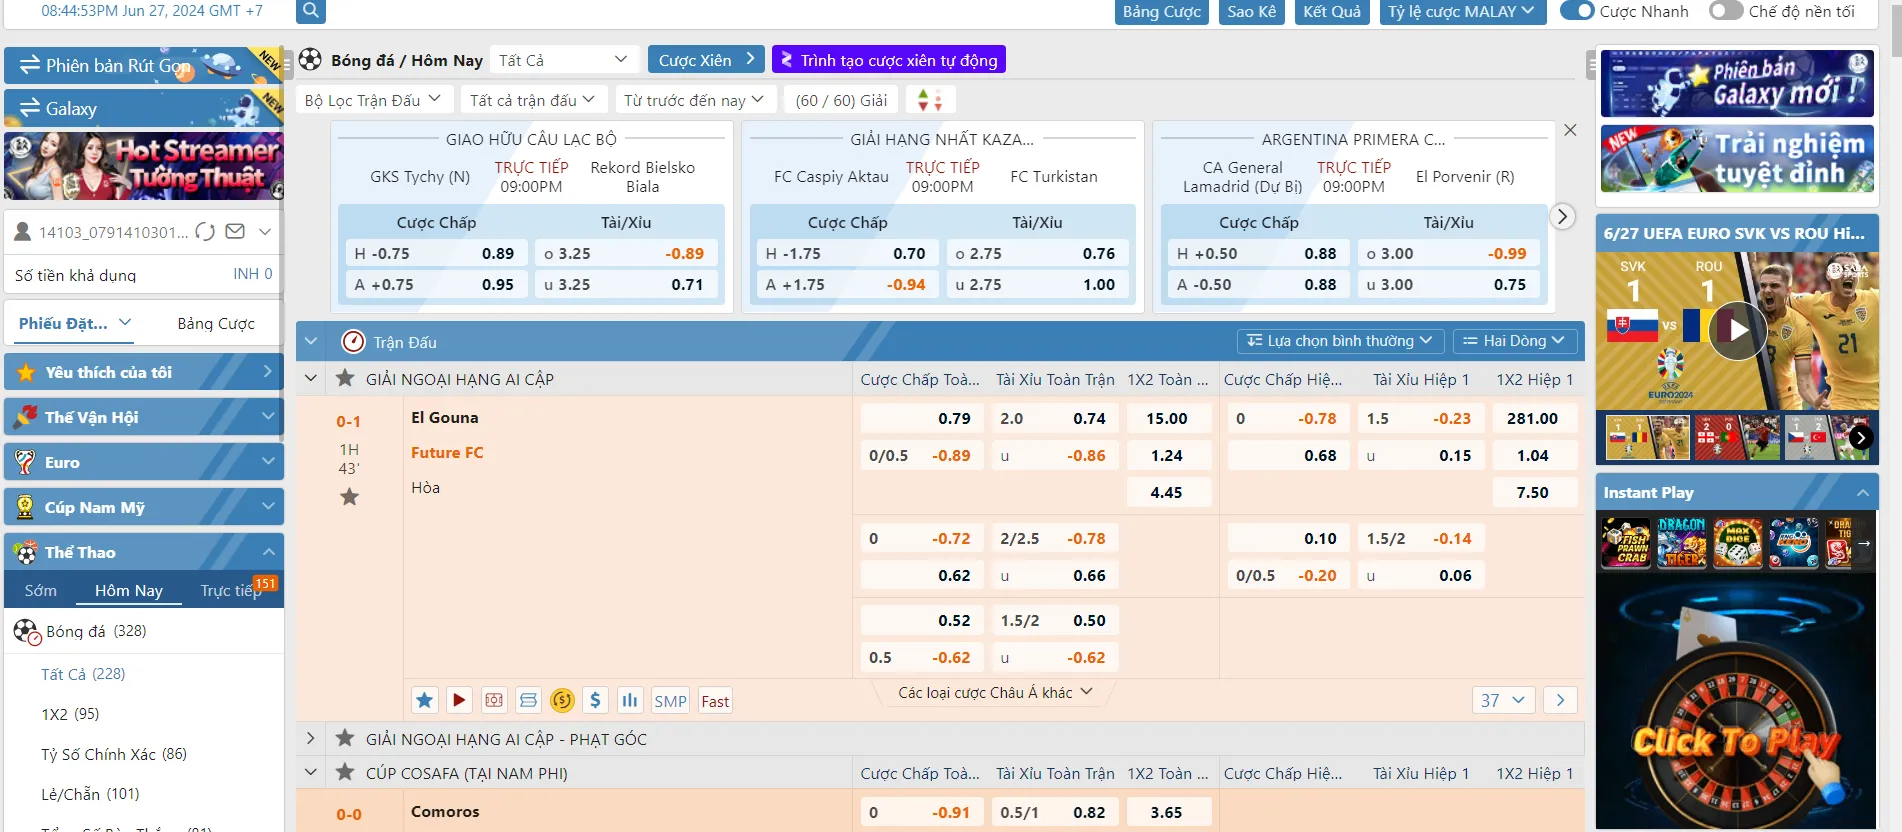
Task: Click the blue dollar sign icon in match toolbar
Action: pos(595,700)
